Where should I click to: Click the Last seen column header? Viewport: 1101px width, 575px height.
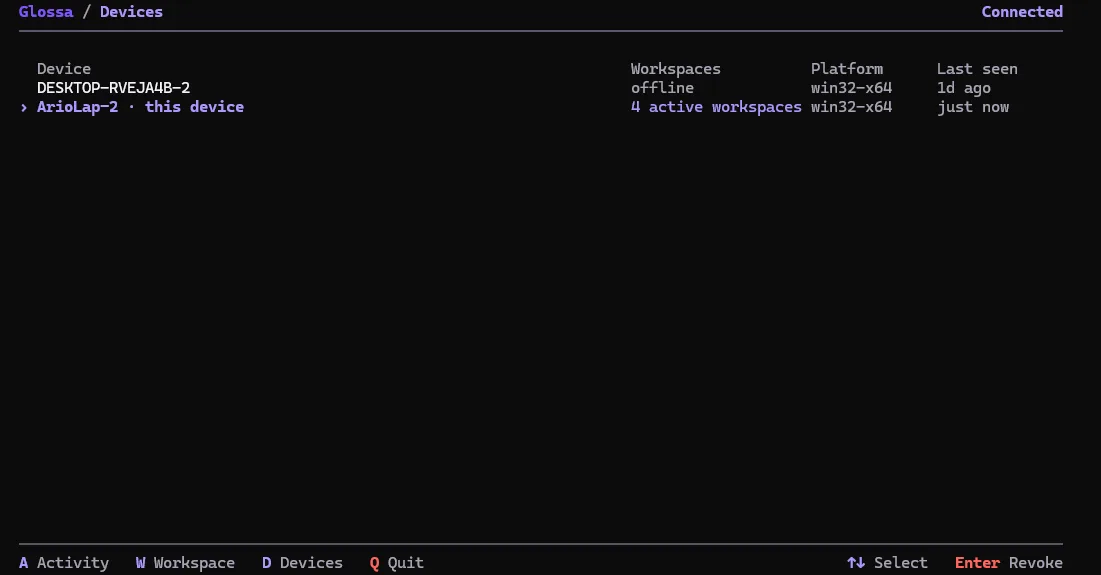(x=977, y=69)
